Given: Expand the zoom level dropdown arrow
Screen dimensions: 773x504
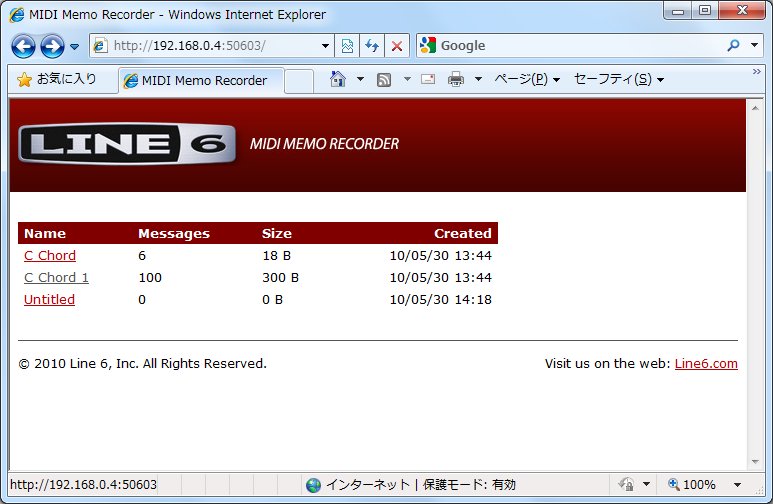Looking at the screenshot, I should click(737, 485).
